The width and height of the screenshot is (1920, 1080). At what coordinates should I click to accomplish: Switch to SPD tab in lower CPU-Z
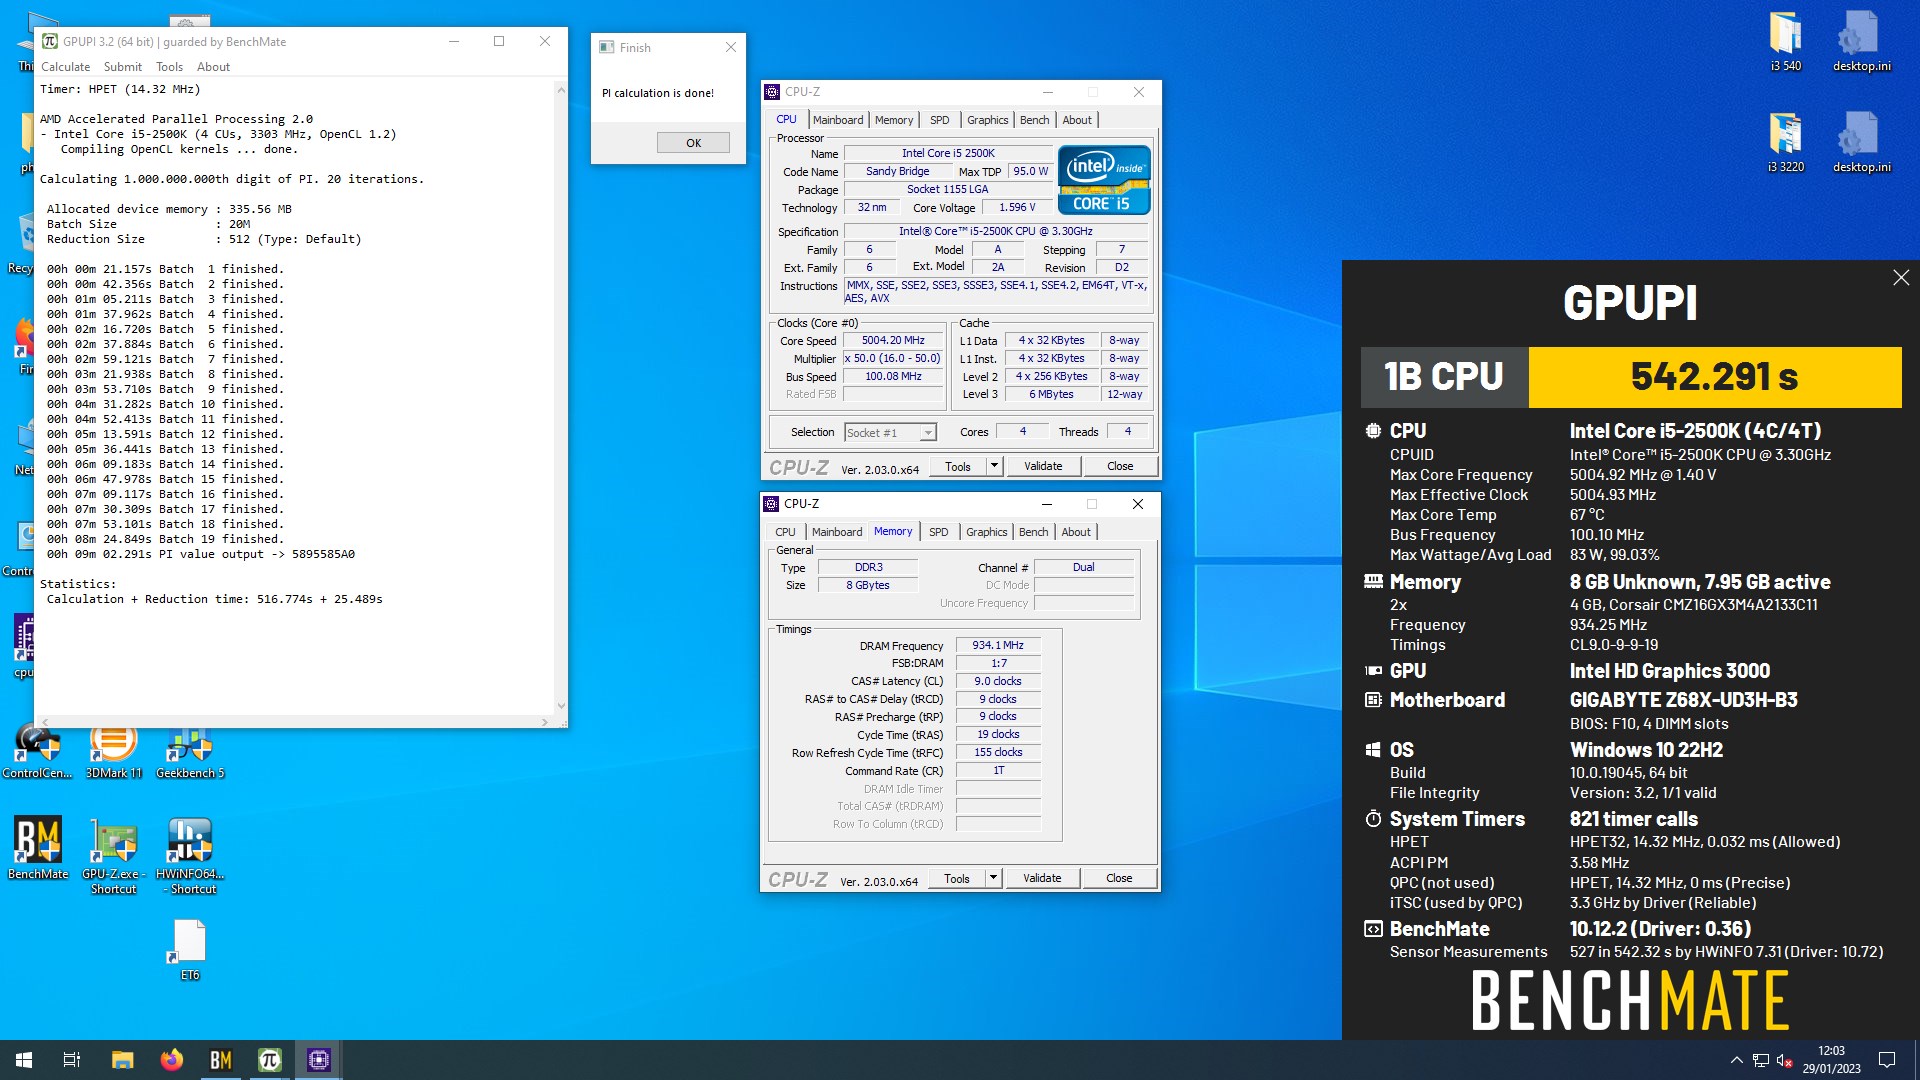pos(939,532)
